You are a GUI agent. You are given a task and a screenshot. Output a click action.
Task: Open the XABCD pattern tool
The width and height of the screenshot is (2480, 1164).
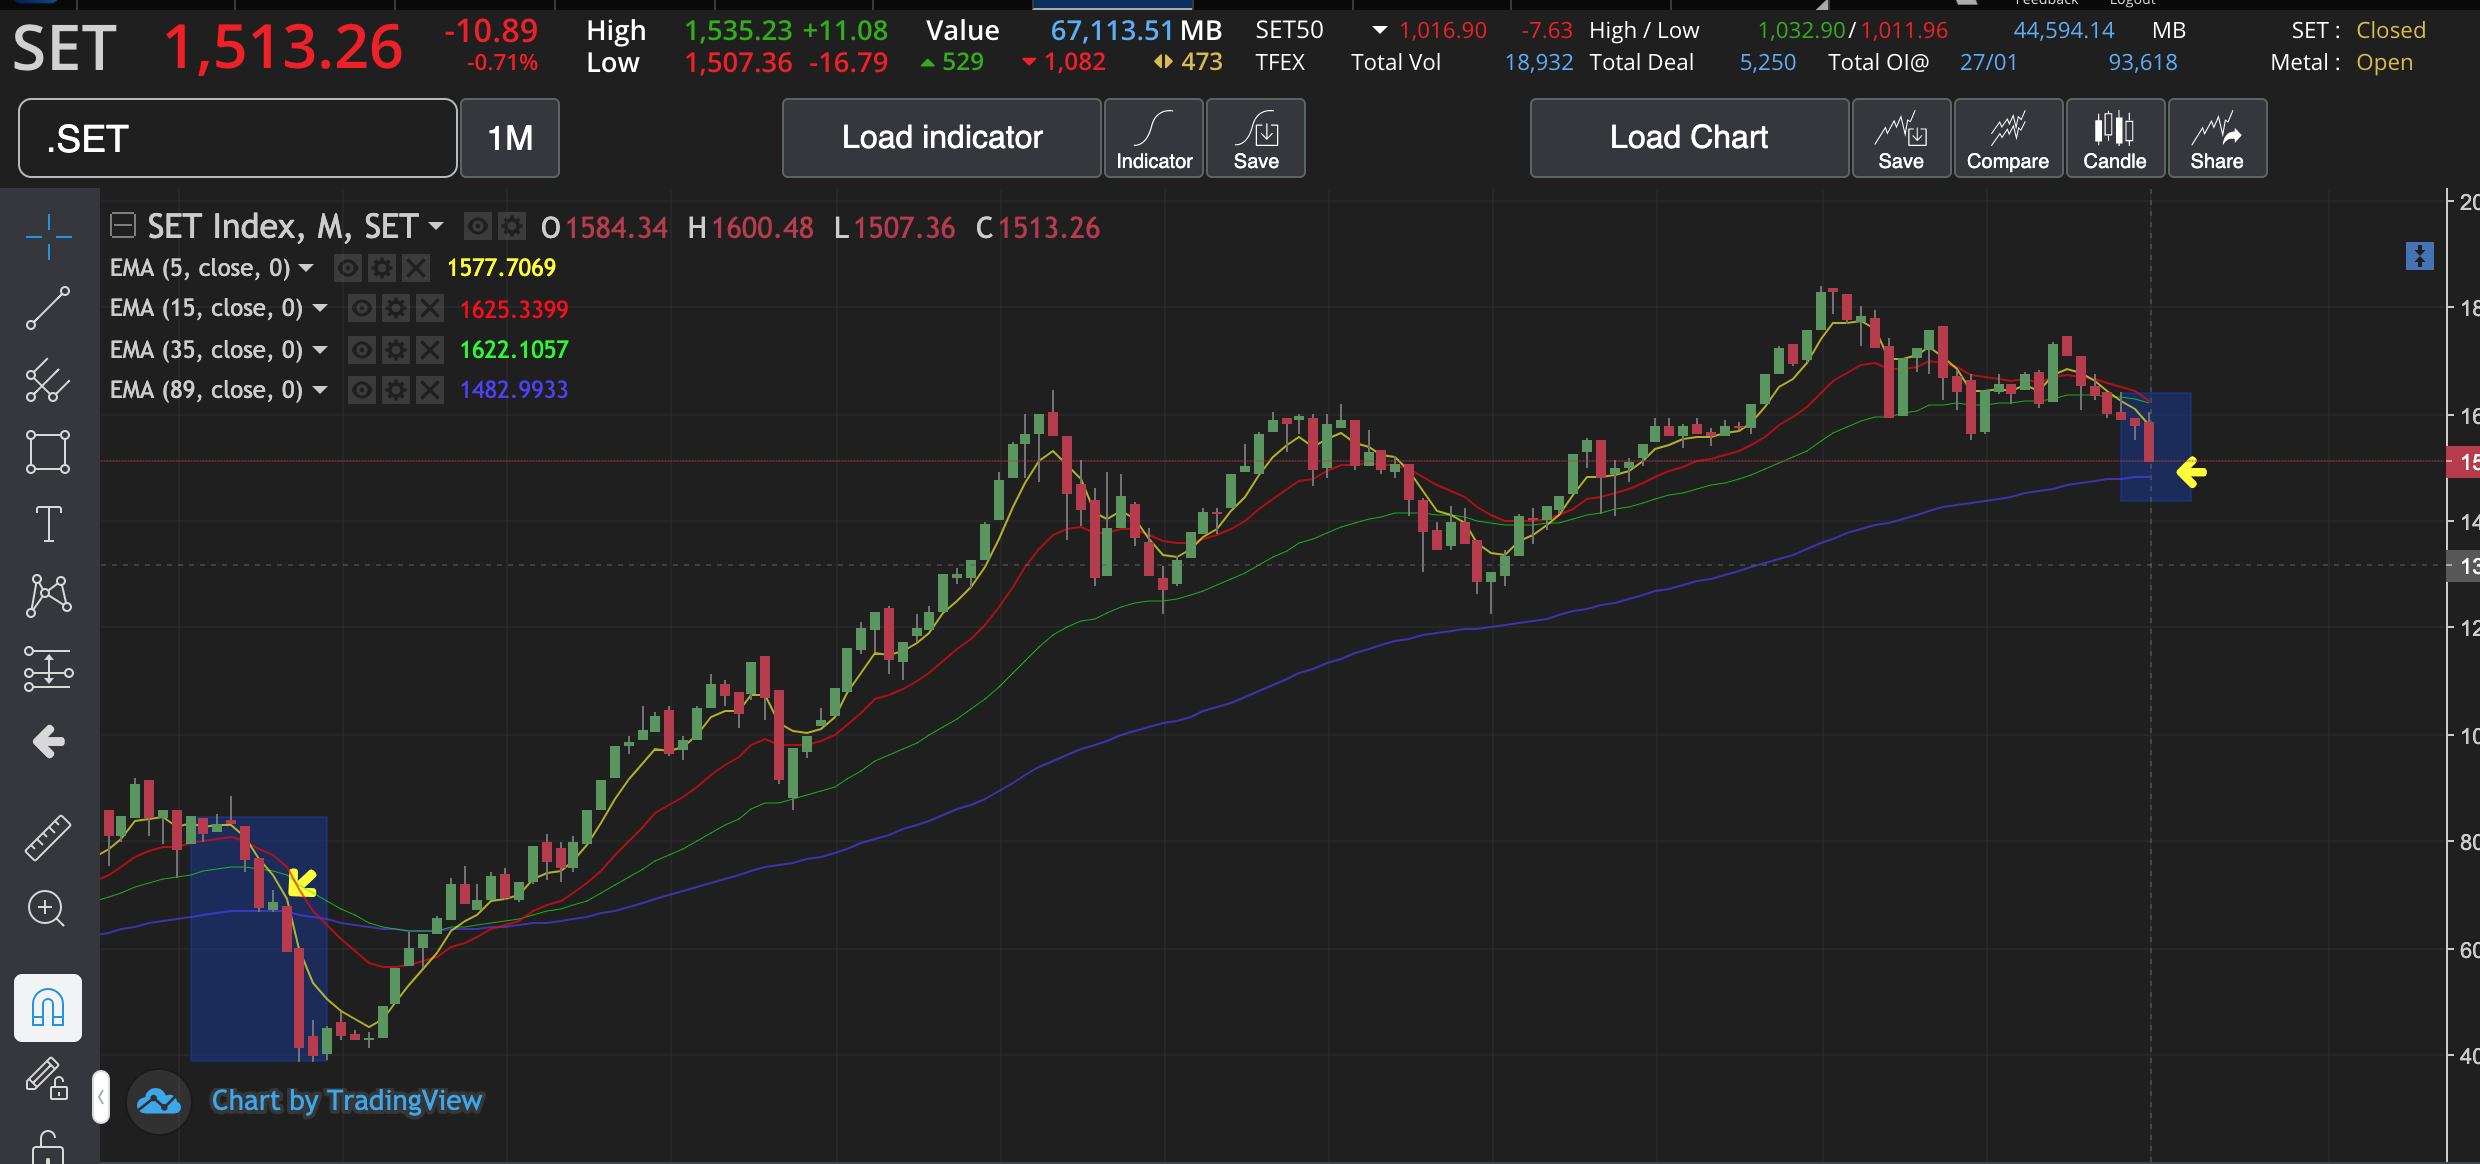click(47, 596)
